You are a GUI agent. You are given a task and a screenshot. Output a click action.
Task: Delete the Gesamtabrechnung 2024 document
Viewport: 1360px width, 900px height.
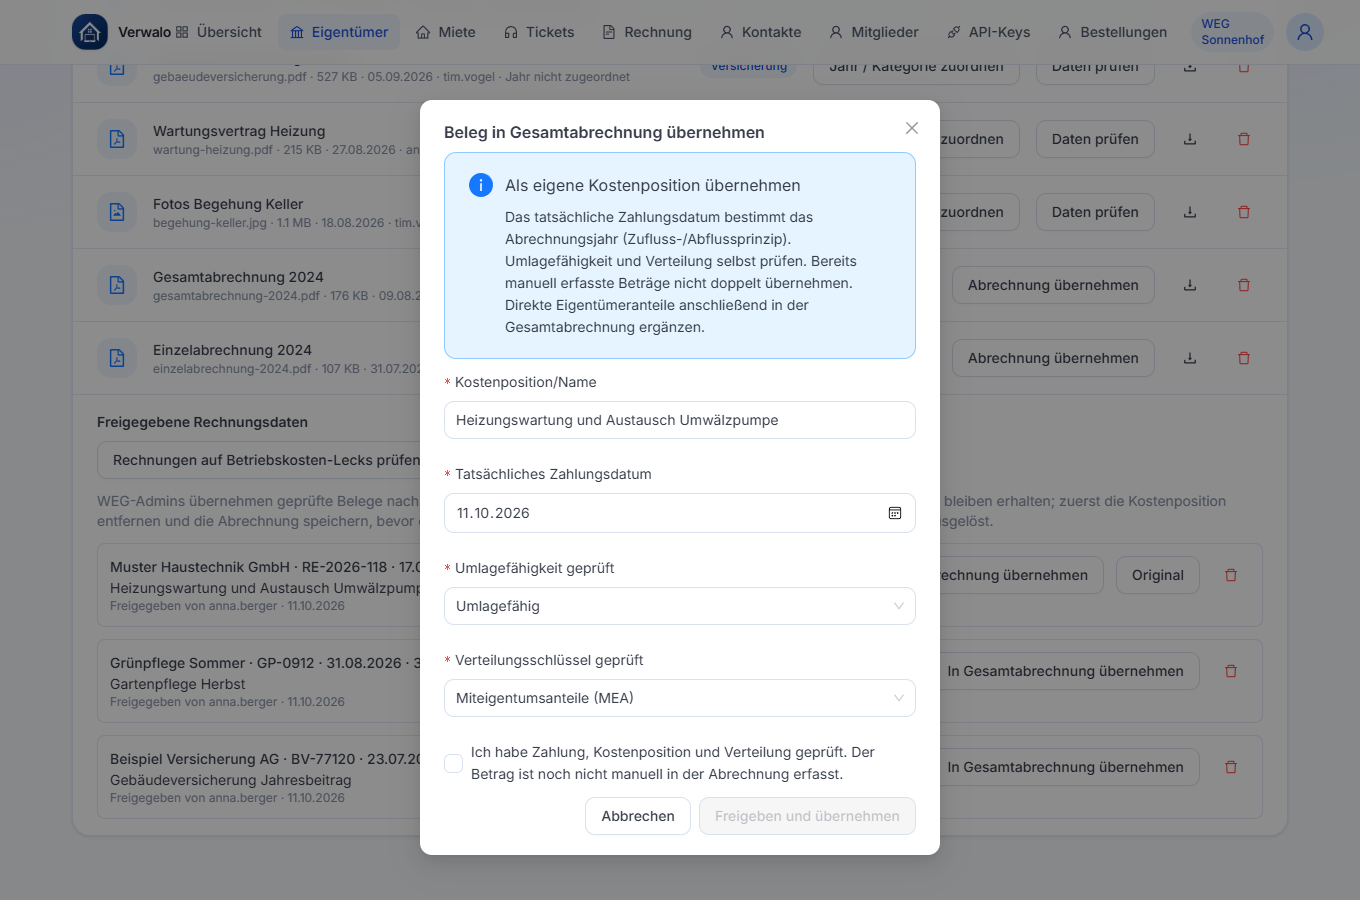1244,285
